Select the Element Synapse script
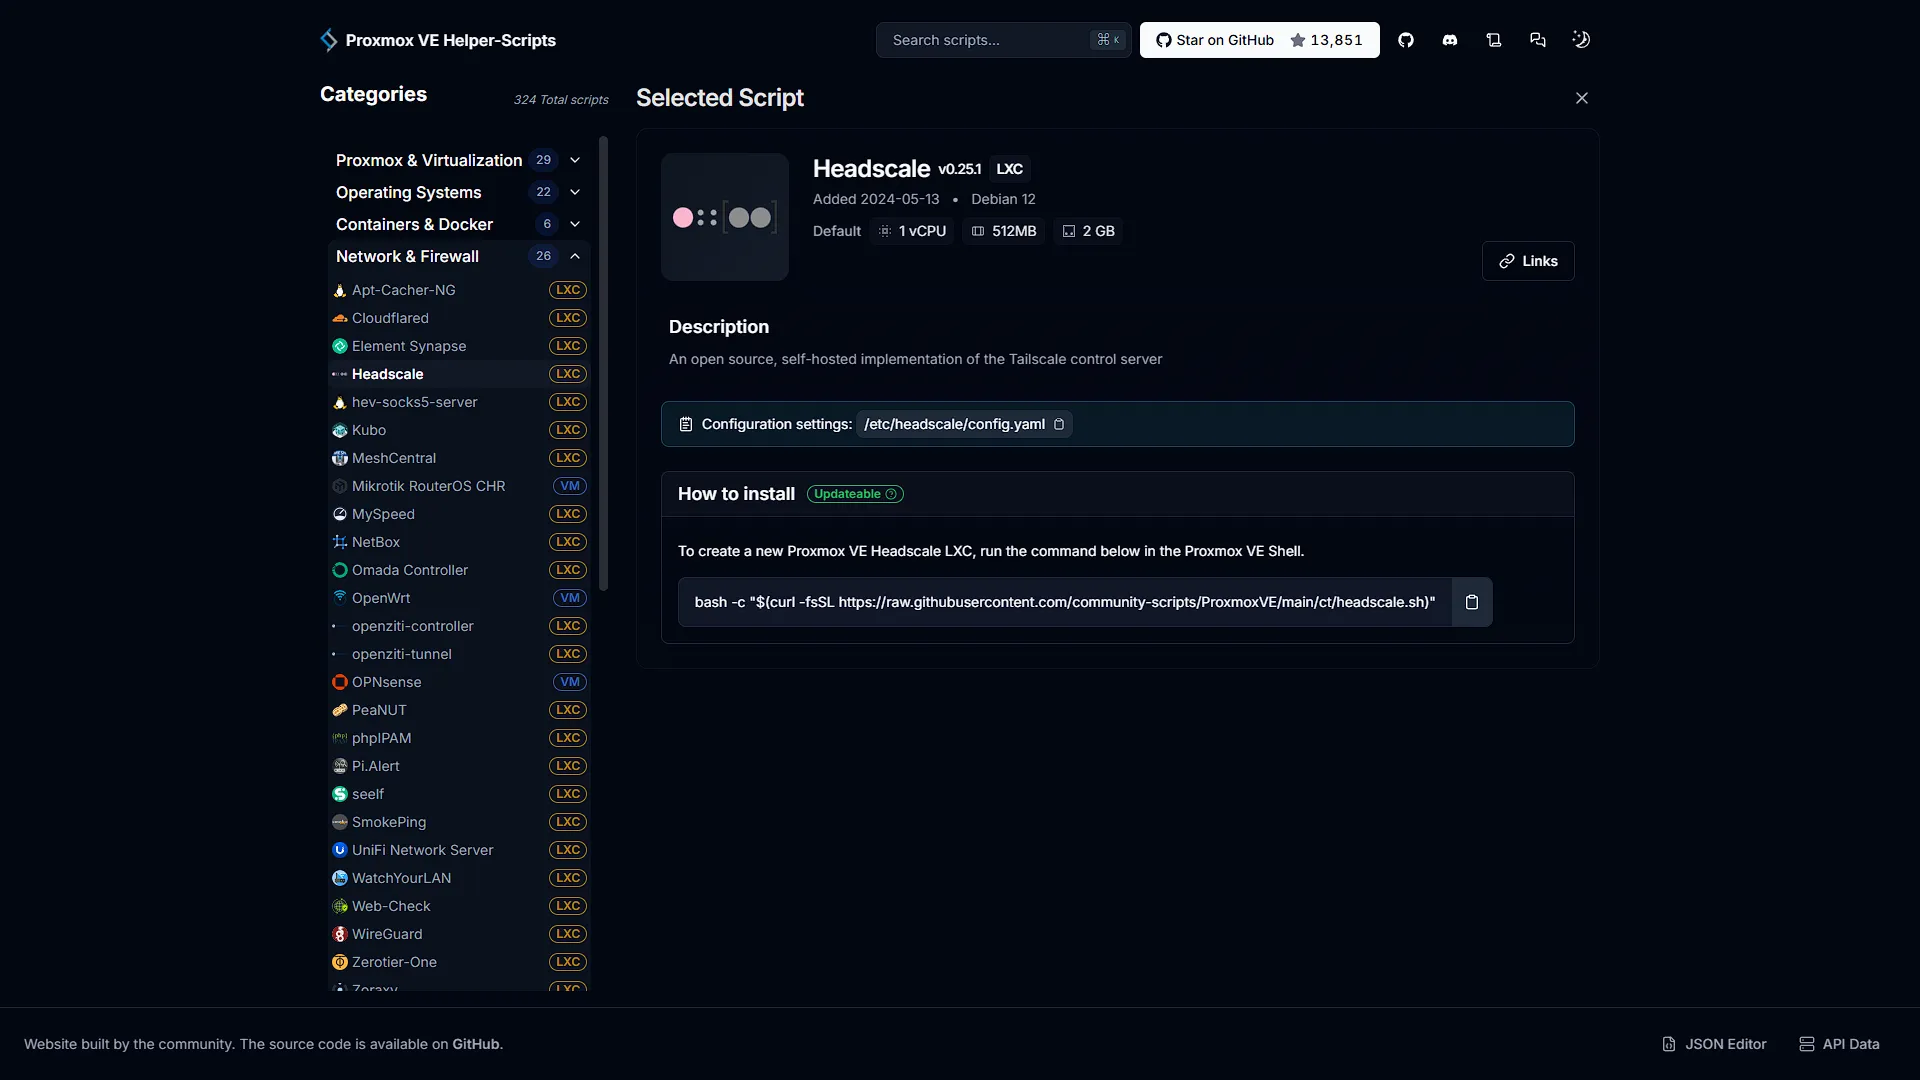The height and width of the screenshot is (1080, 1920). click(460, 346)
